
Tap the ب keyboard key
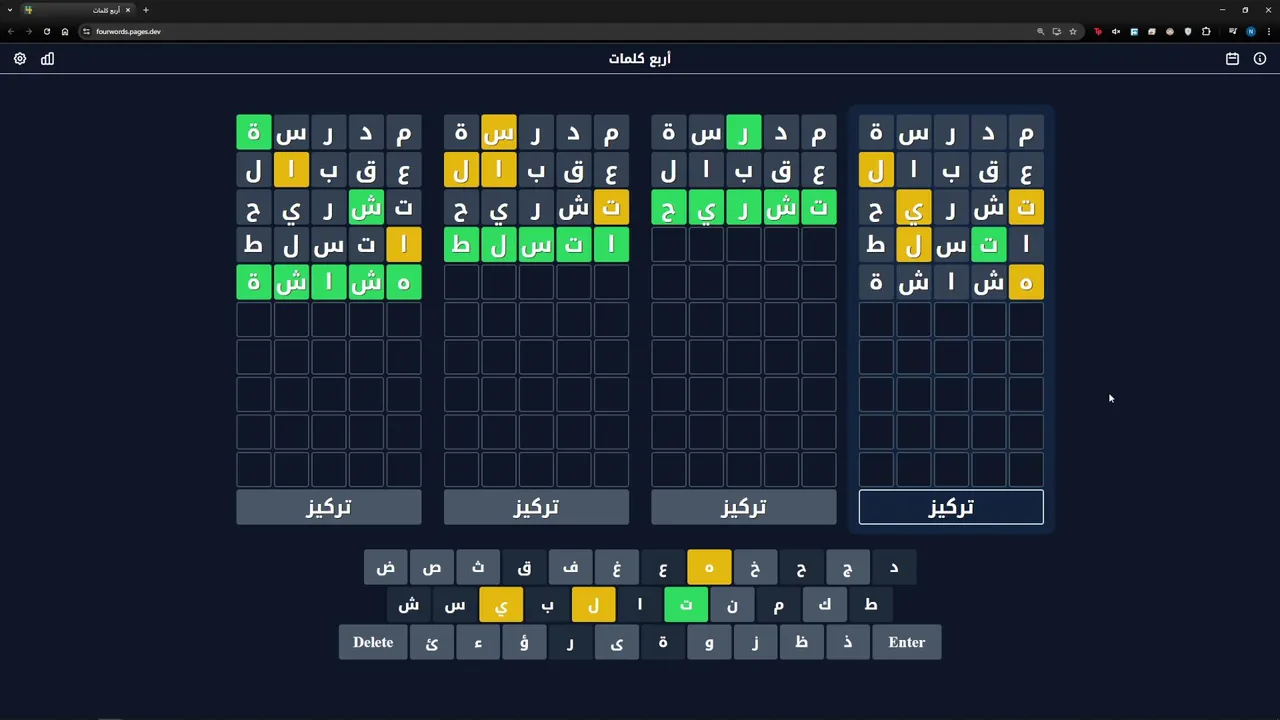click(547, 605)
